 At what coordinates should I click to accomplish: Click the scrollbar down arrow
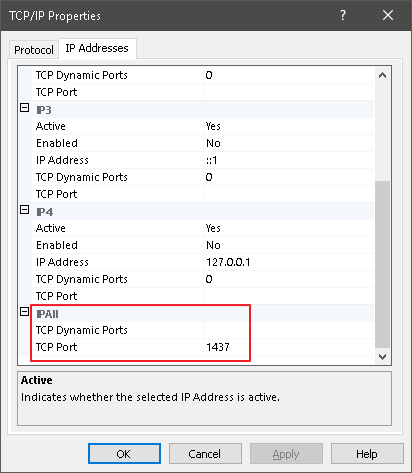tap(382, 357)
